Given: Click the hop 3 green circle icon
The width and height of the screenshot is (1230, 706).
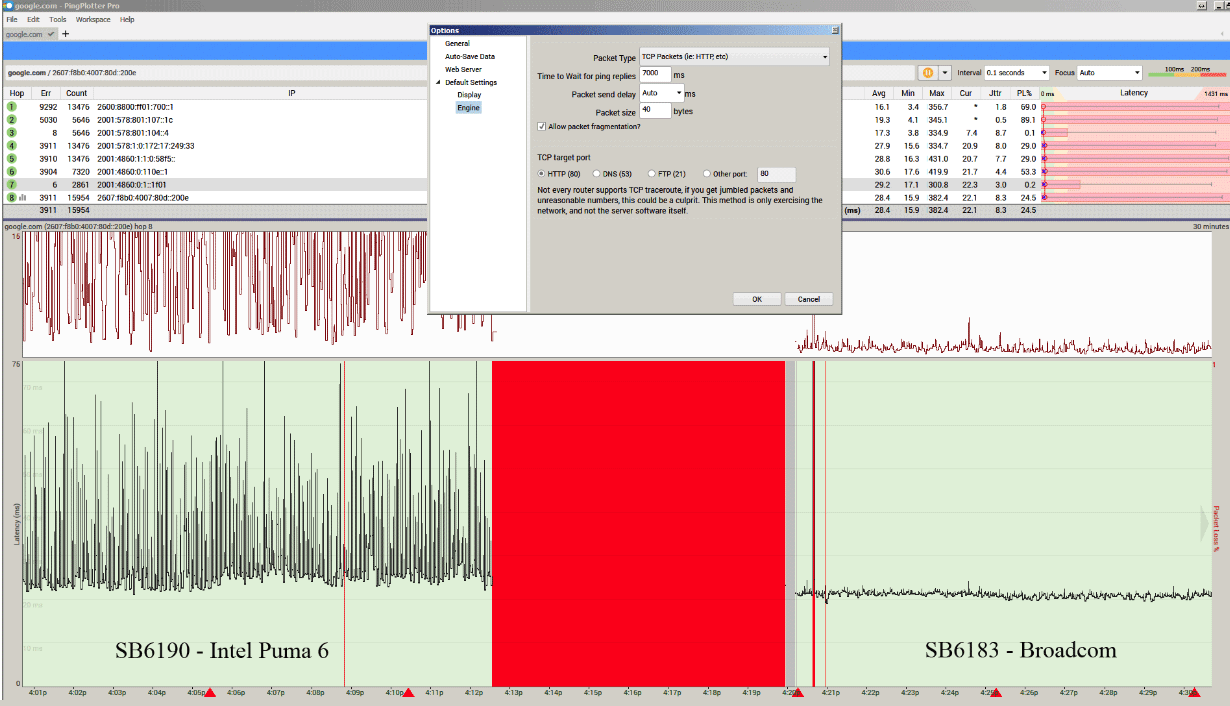Looking at the screenshot, I should 12,132.
